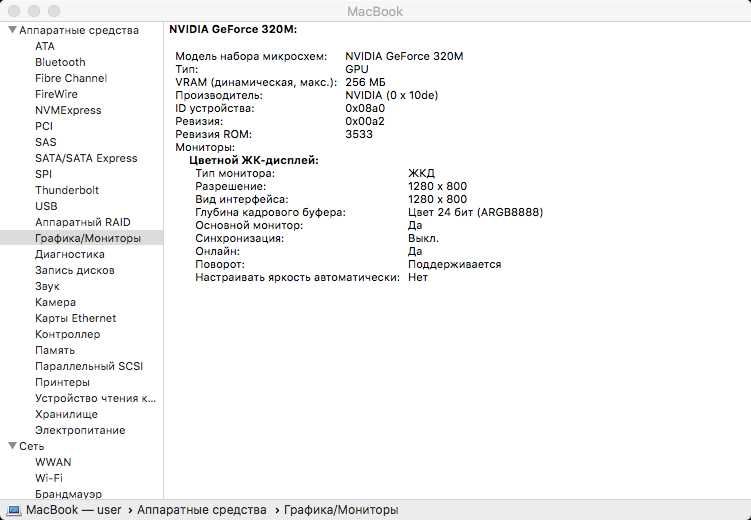Open SATA/SATA Express entry
The height and width of the screenshot is (520, 751).
[x=86, y=158]
